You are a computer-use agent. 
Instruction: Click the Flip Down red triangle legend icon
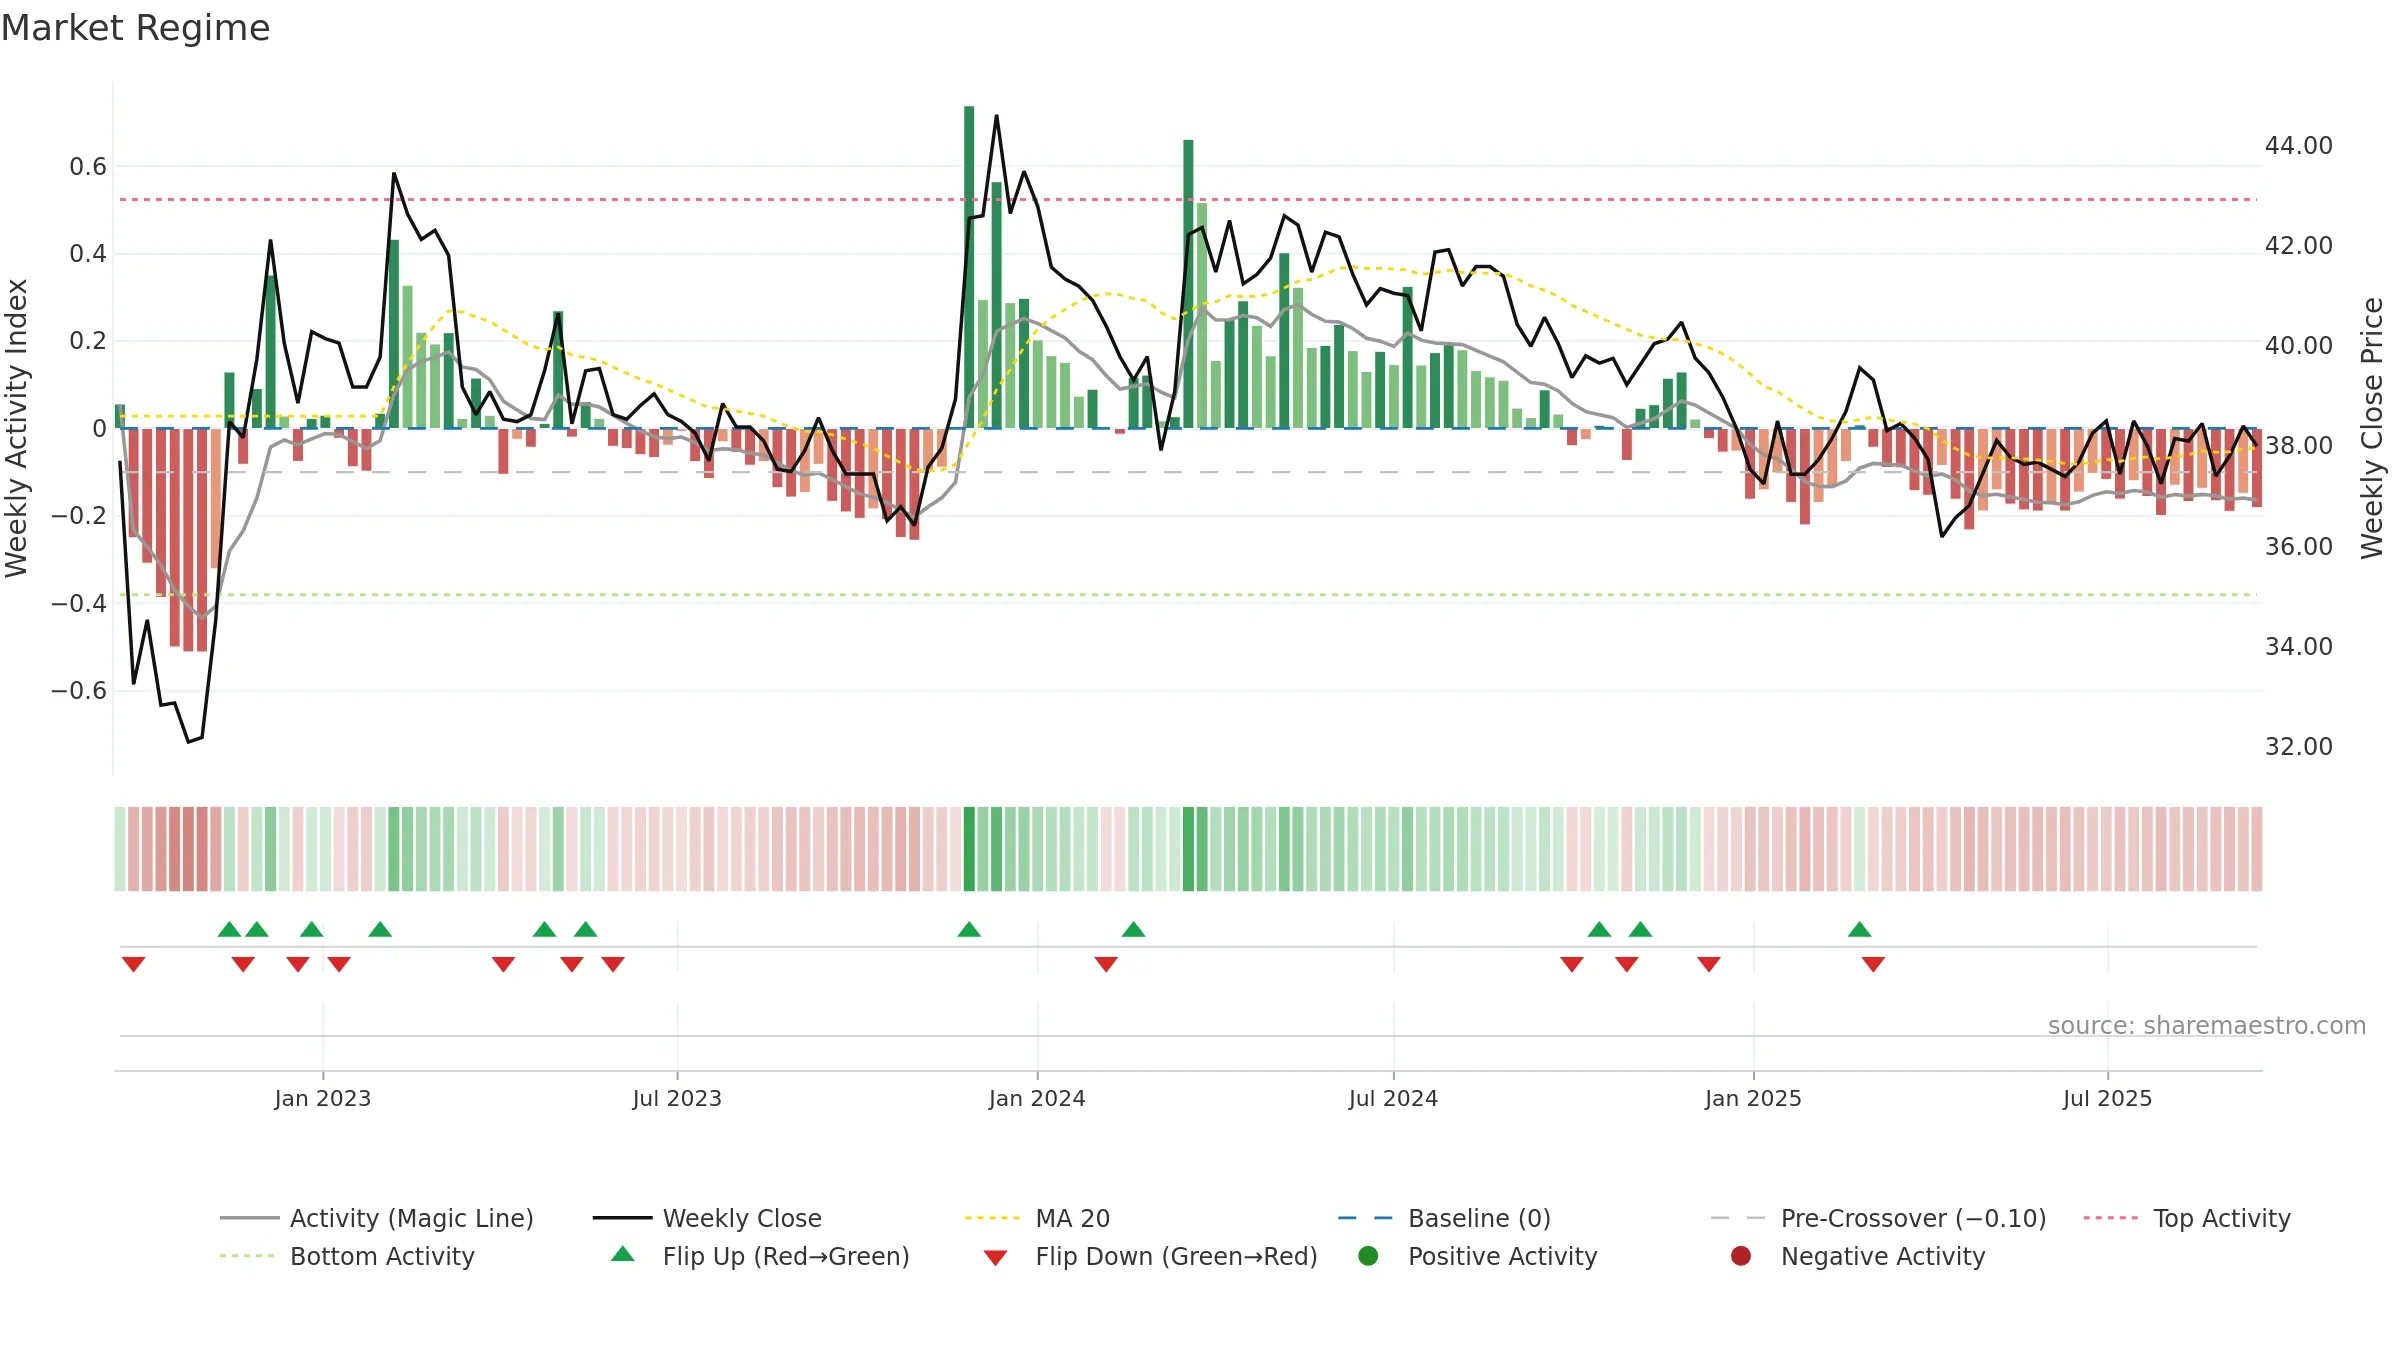pyautogui.click(x=995, y=1257)
